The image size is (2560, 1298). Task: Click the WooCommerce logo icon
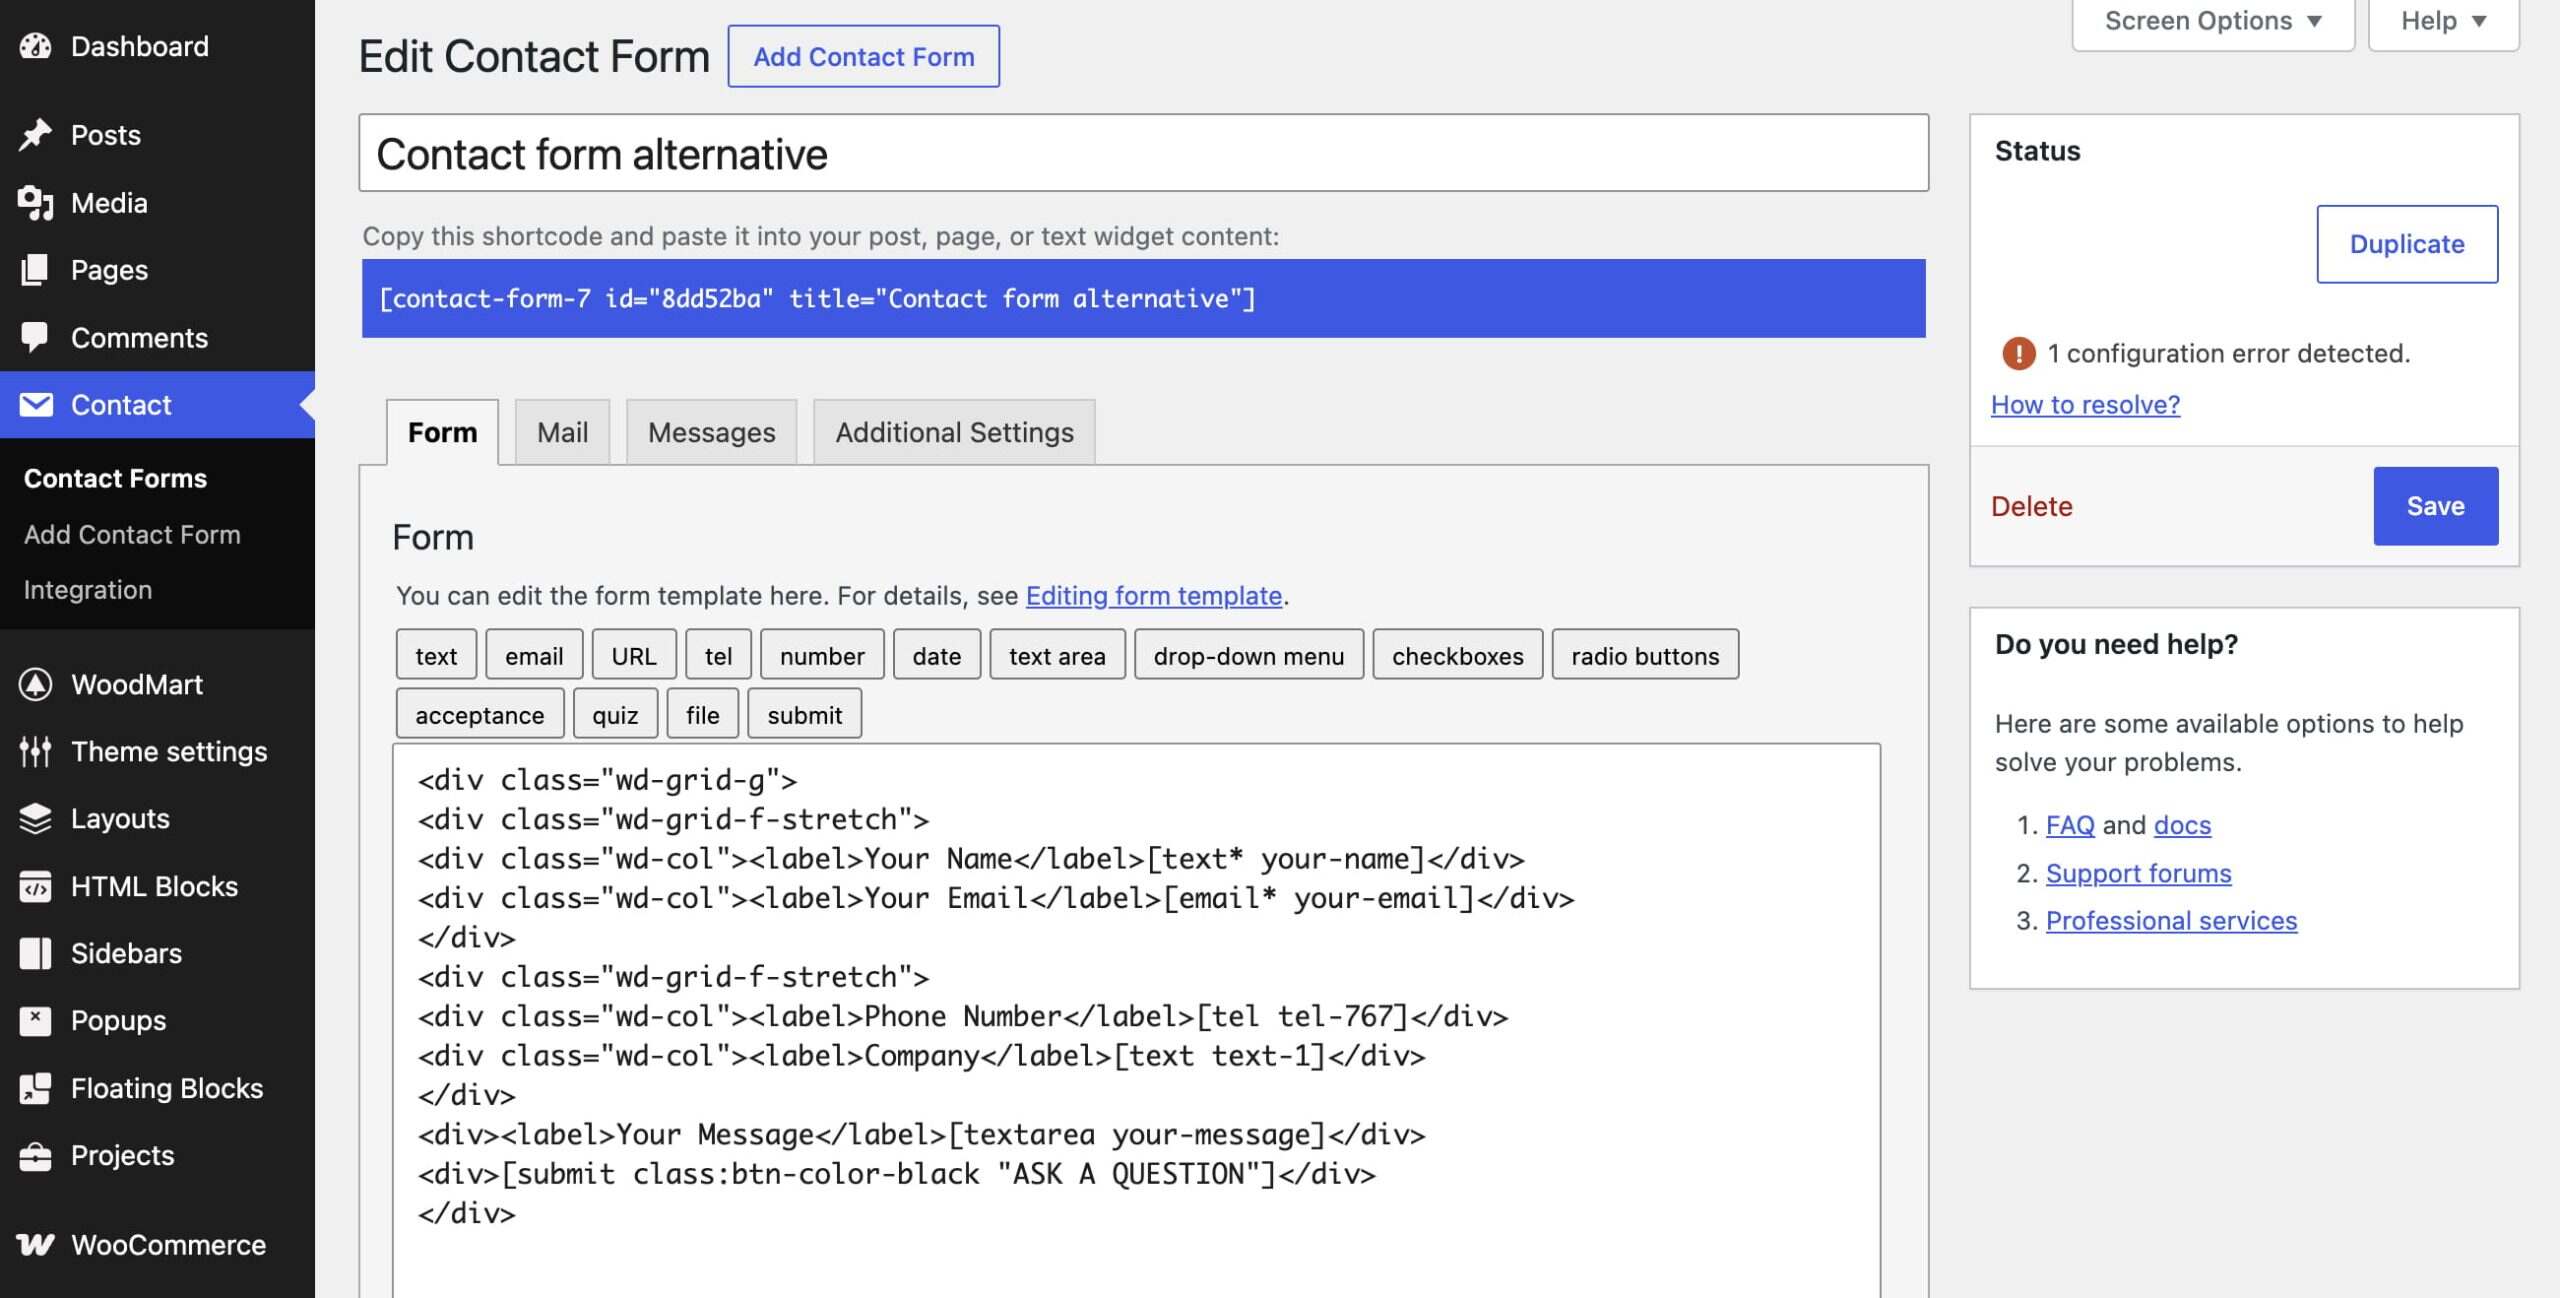point(35,1245)
